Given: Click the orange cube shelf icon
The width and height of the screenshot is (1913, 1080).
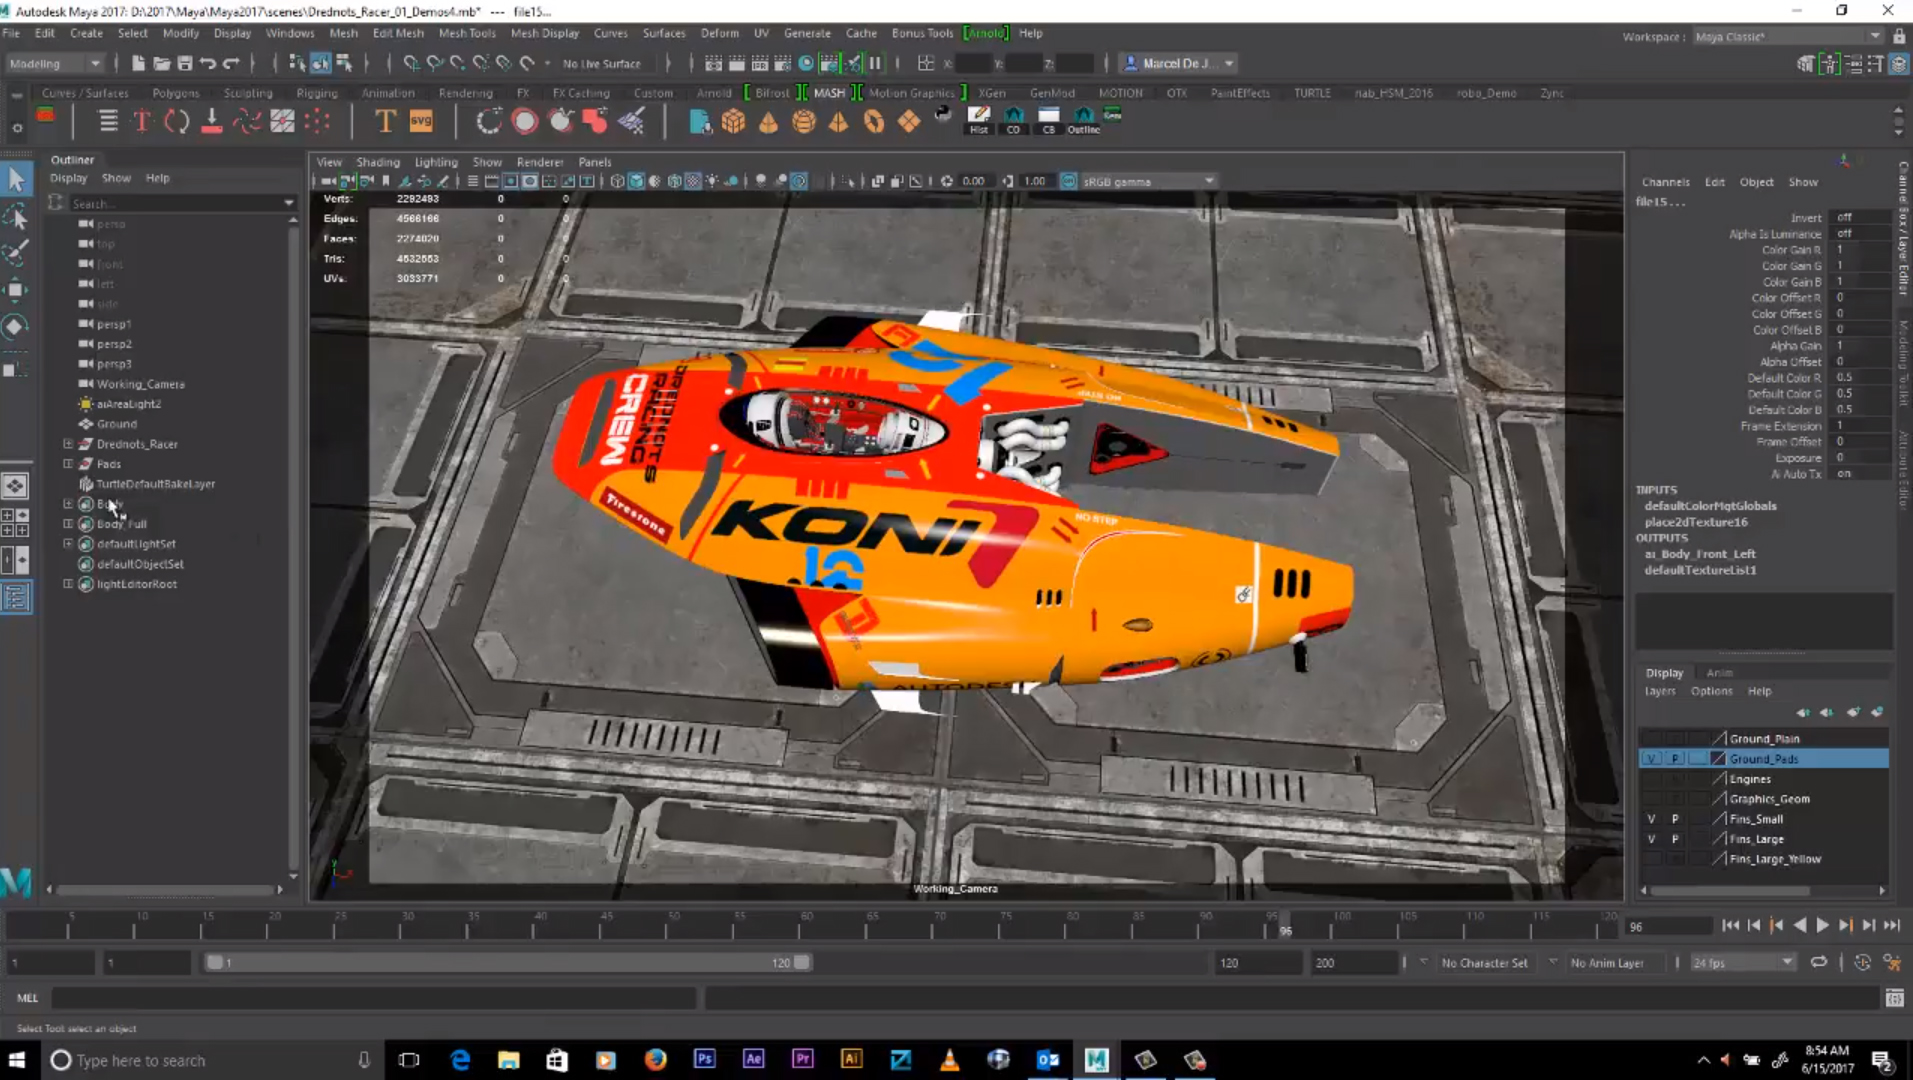Looking at the screenshot, I should pos(733,121).
